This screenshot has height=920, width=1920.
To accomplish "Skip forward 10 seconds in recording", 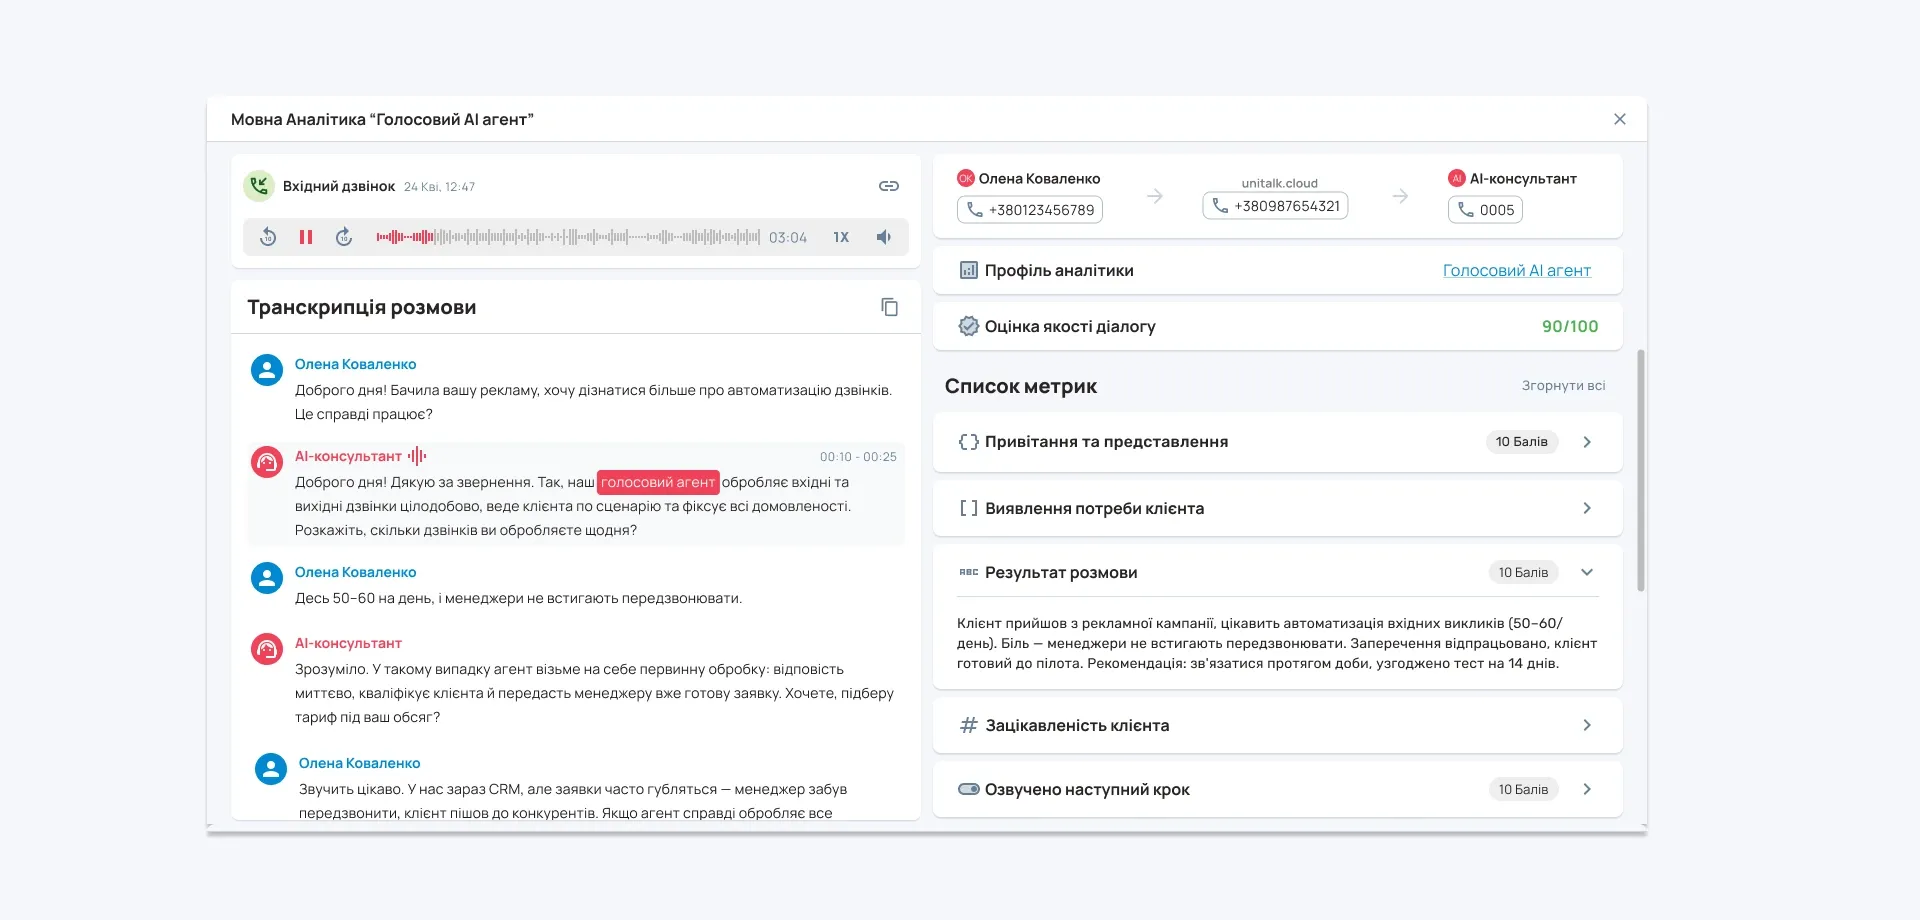I will [344, 237].
